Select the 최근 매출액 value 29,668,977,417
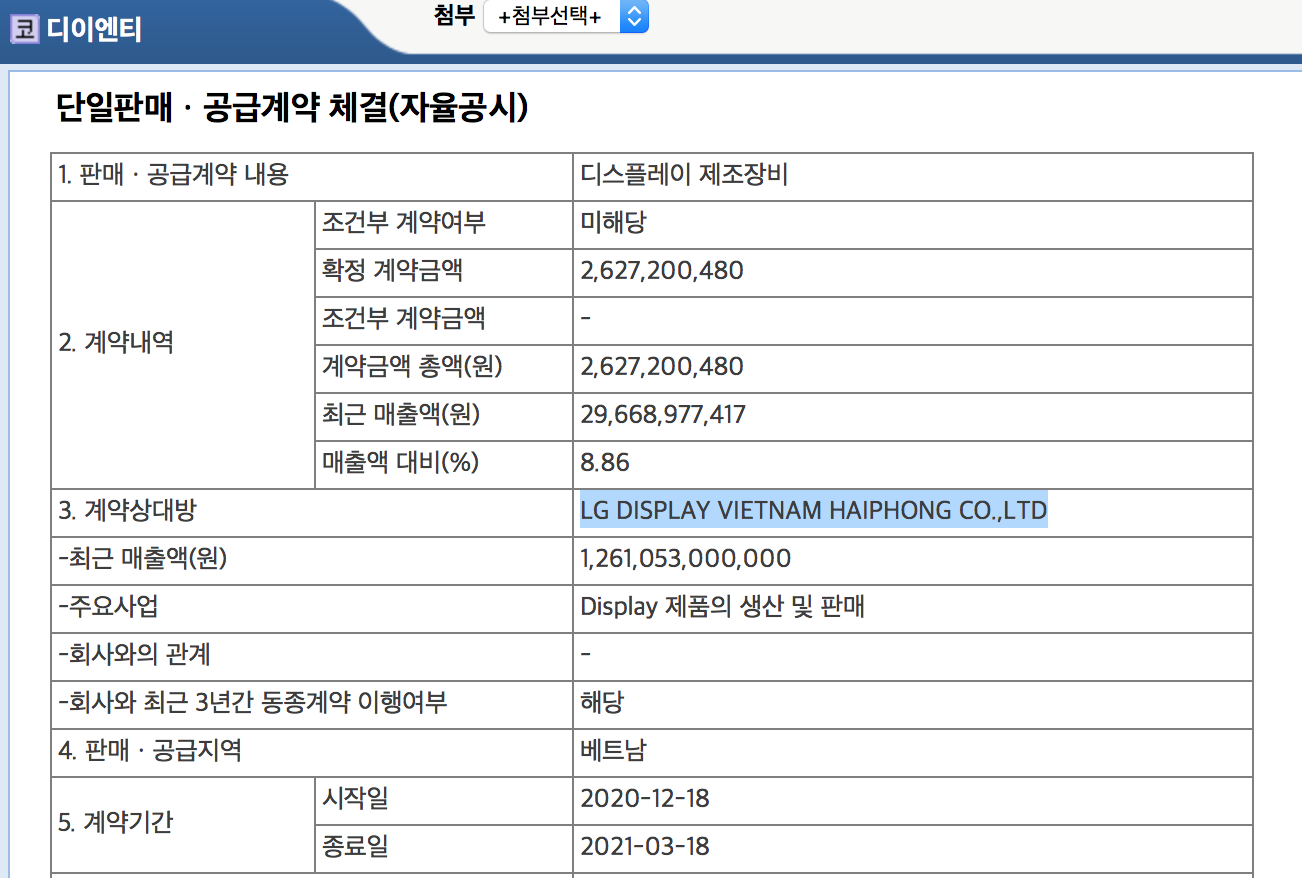 click(663, 415)
